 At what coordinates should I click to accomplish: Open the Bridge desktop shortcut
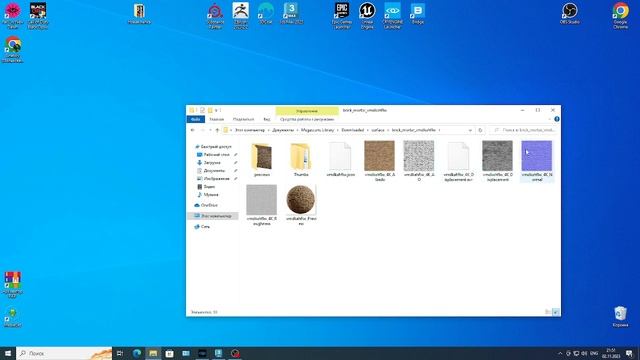[x=418, y=13]
